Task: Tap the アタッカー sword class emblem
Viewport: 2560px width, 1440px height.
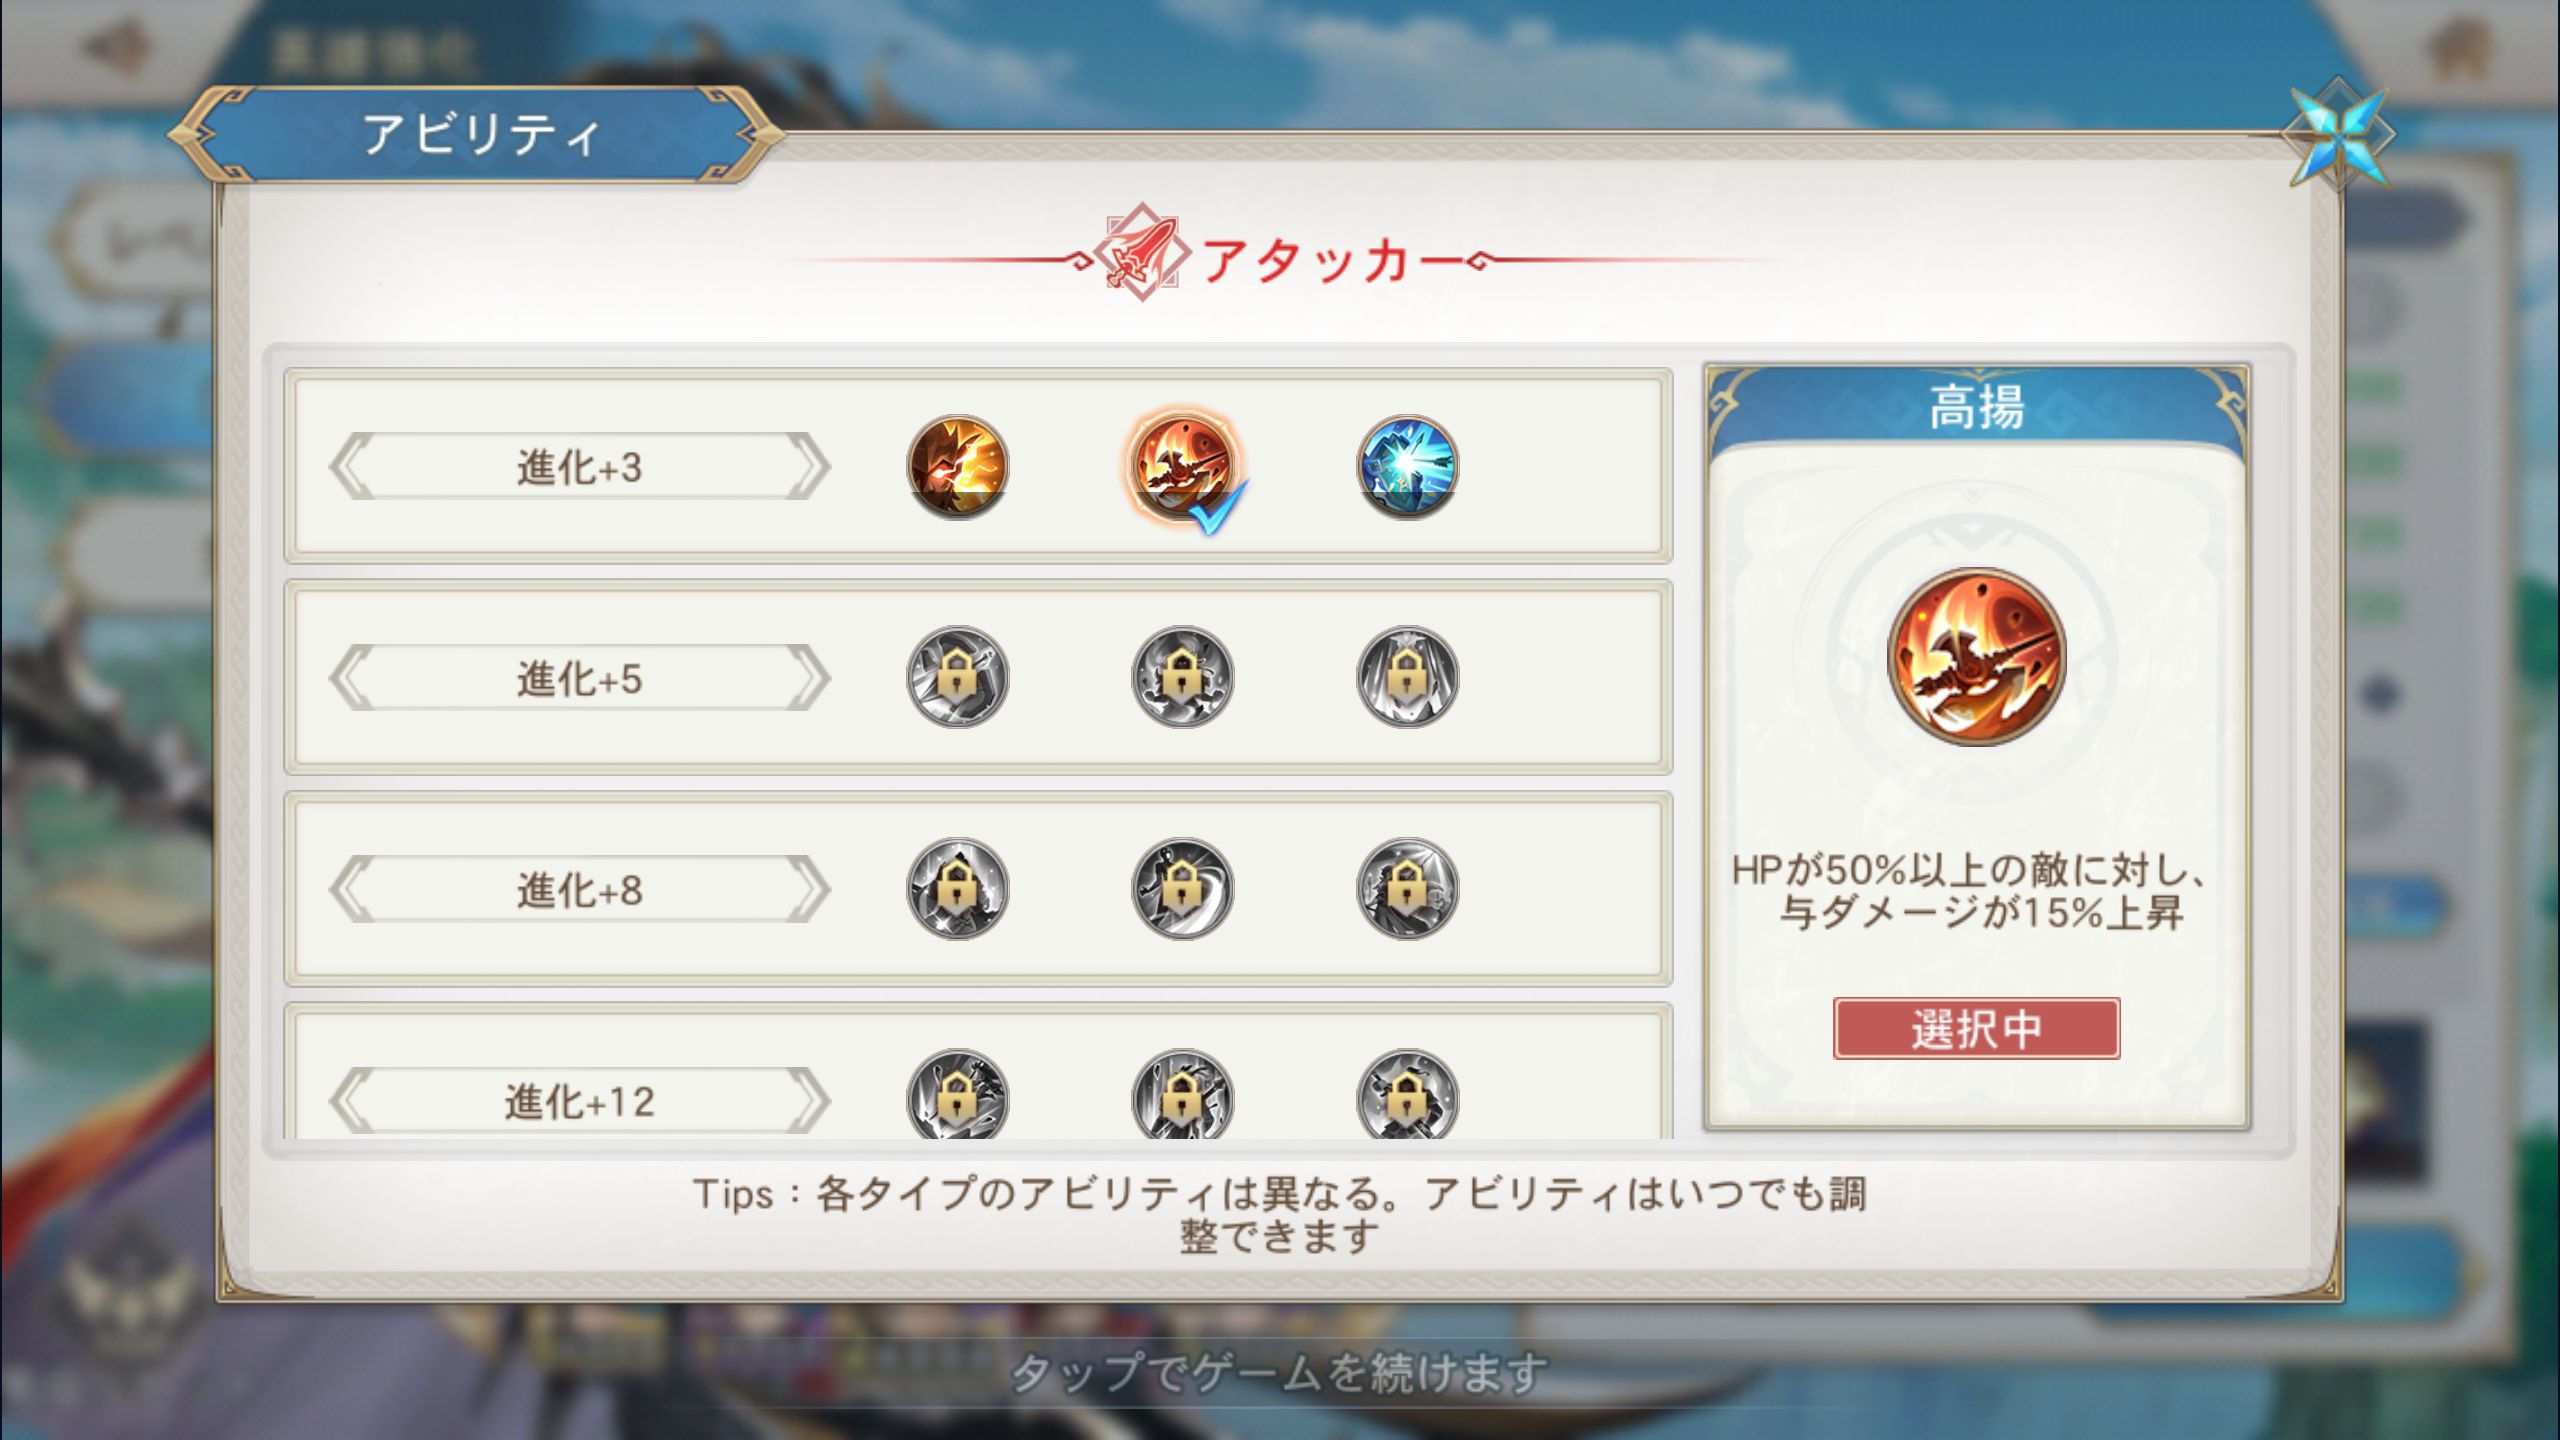Action: [x=1141, y=254]
